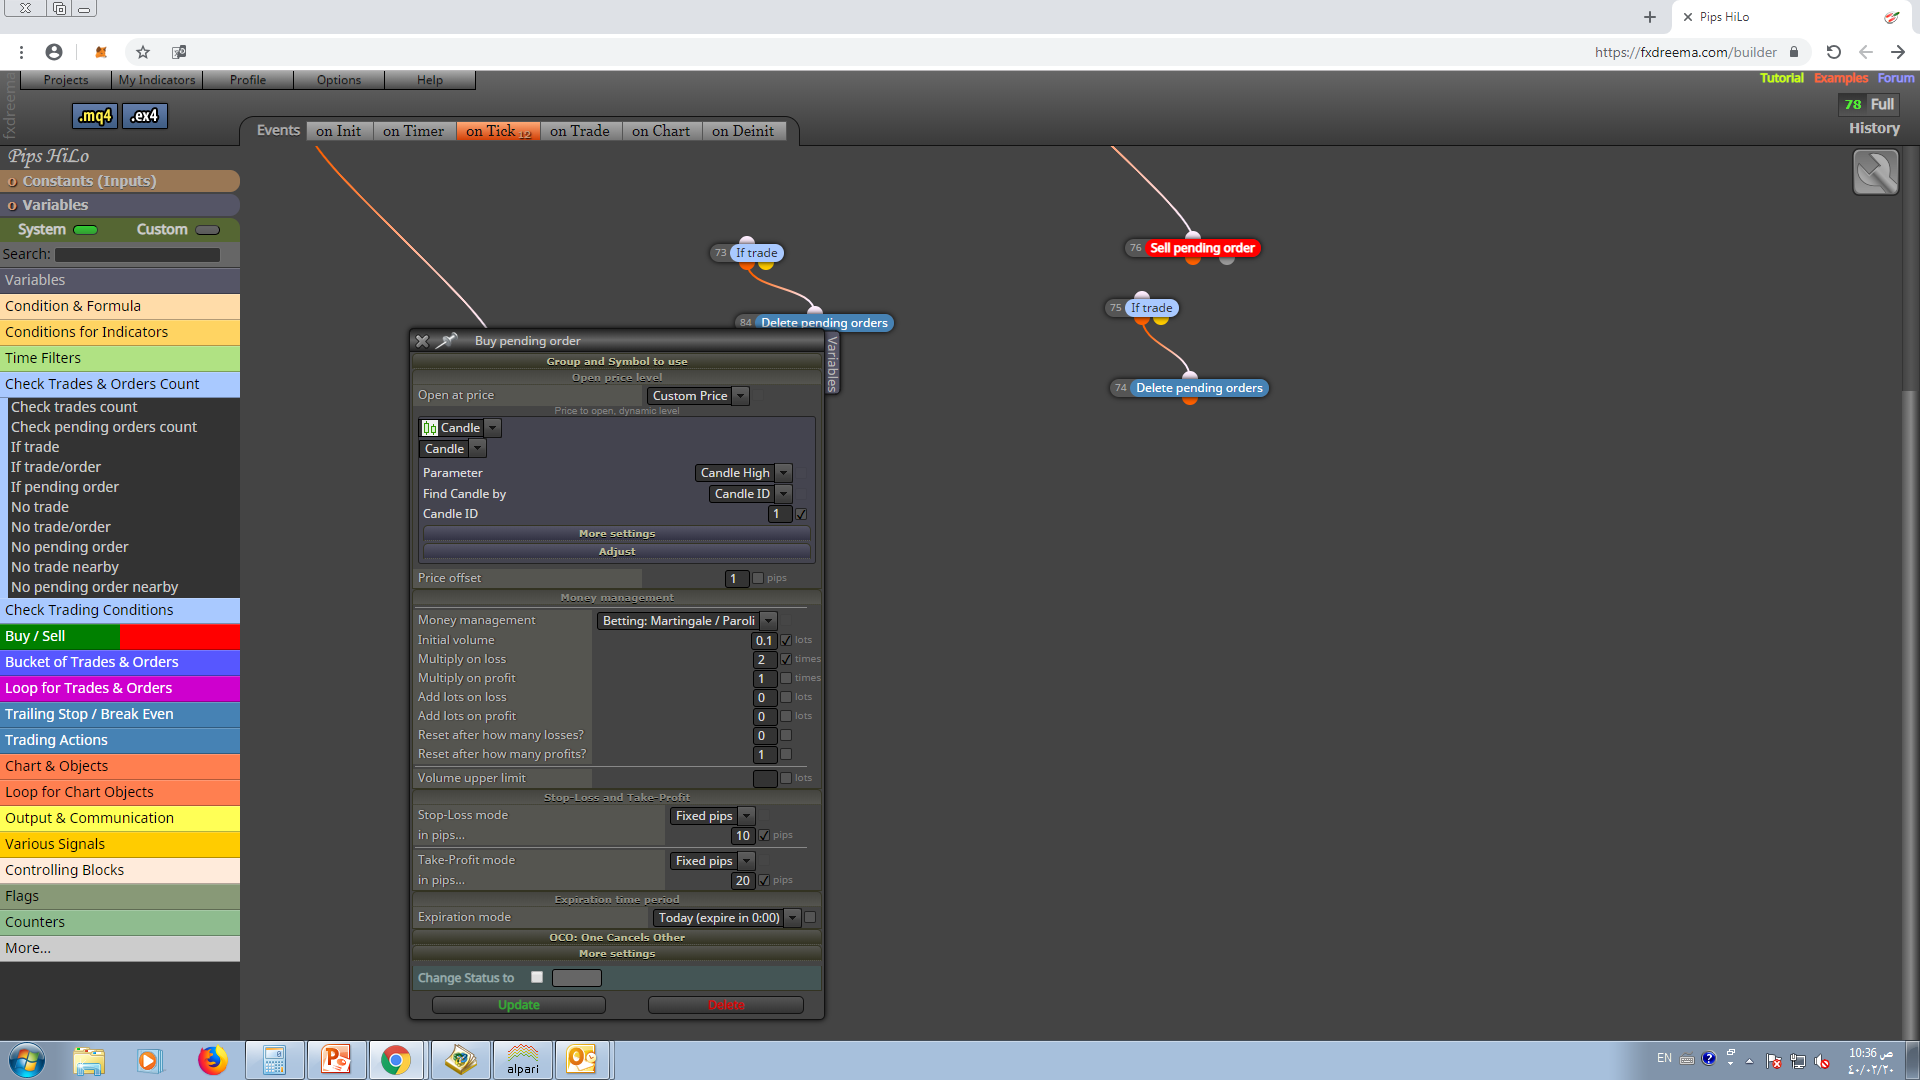The height and width of the screenshot is (1080, 1920).
Task: Enable Change Status to checkbox
Action: (x=537, y=977)
